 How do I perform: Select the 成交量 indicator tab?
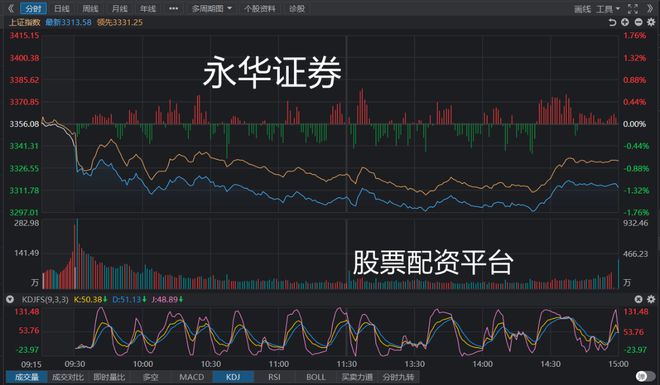27,377
